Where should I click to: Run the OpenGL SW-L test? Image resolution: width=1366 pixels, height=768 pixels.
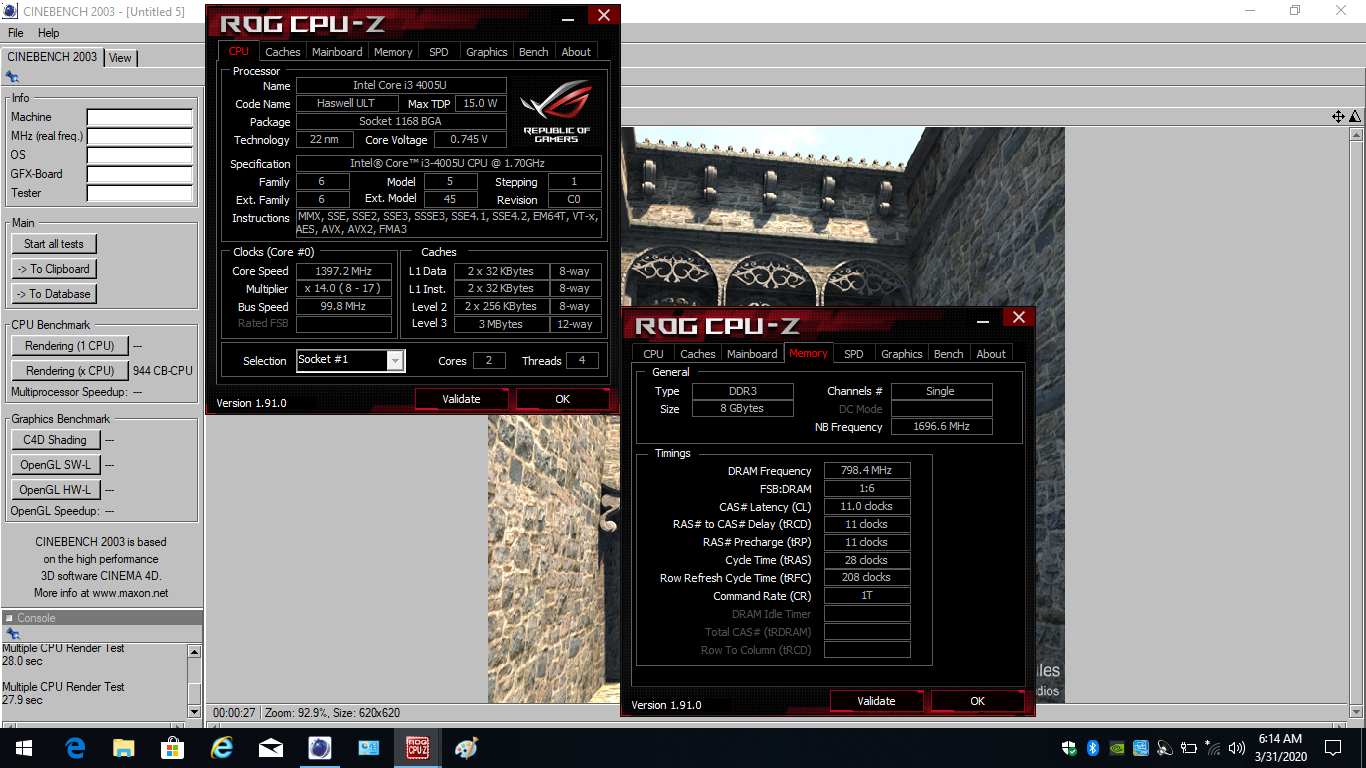tap(55, 465)
